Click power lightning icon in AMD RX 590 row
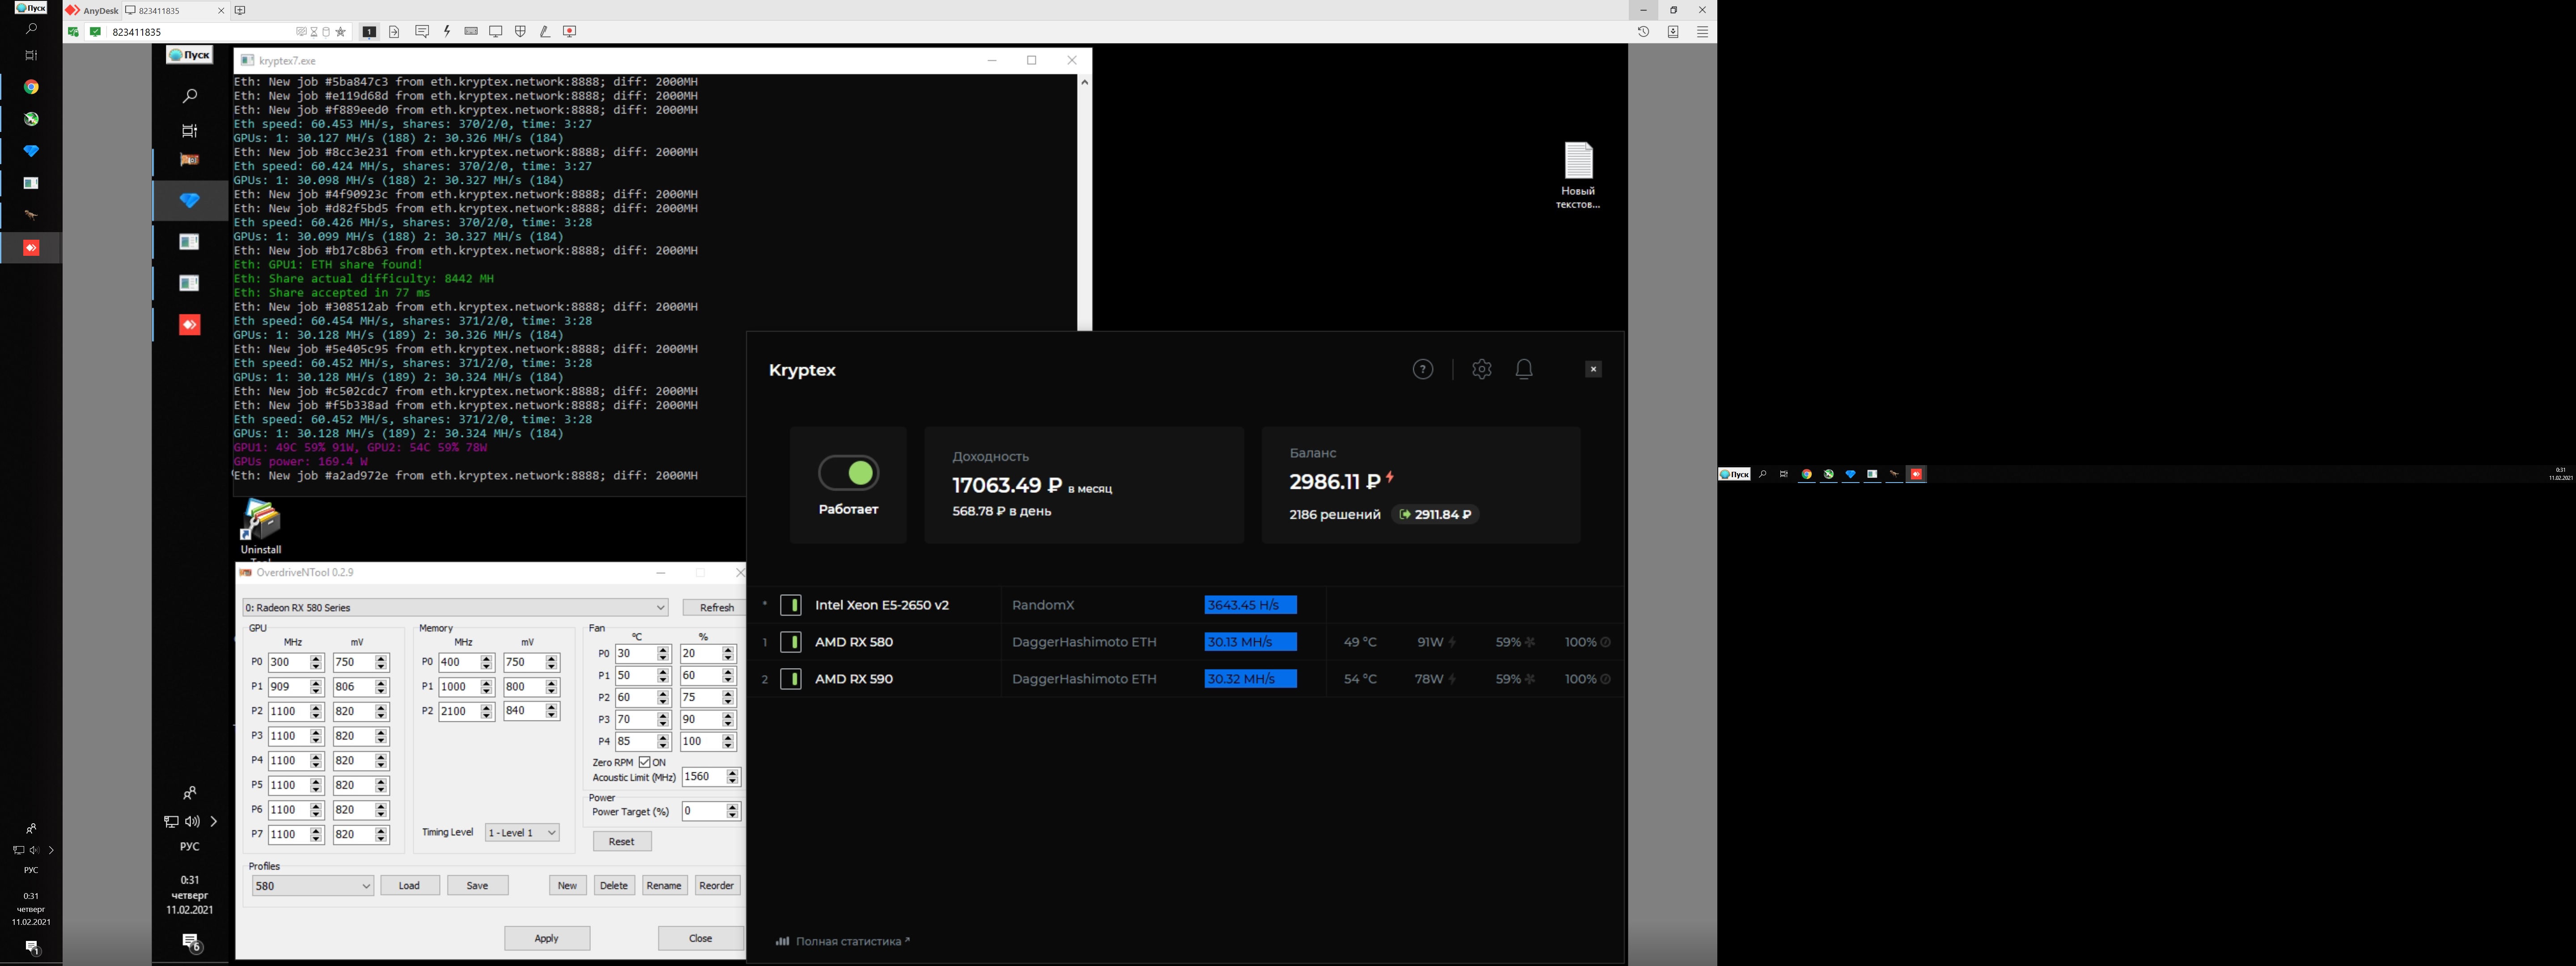Viewport: 2576px width, 966px height. [1452, 679]
